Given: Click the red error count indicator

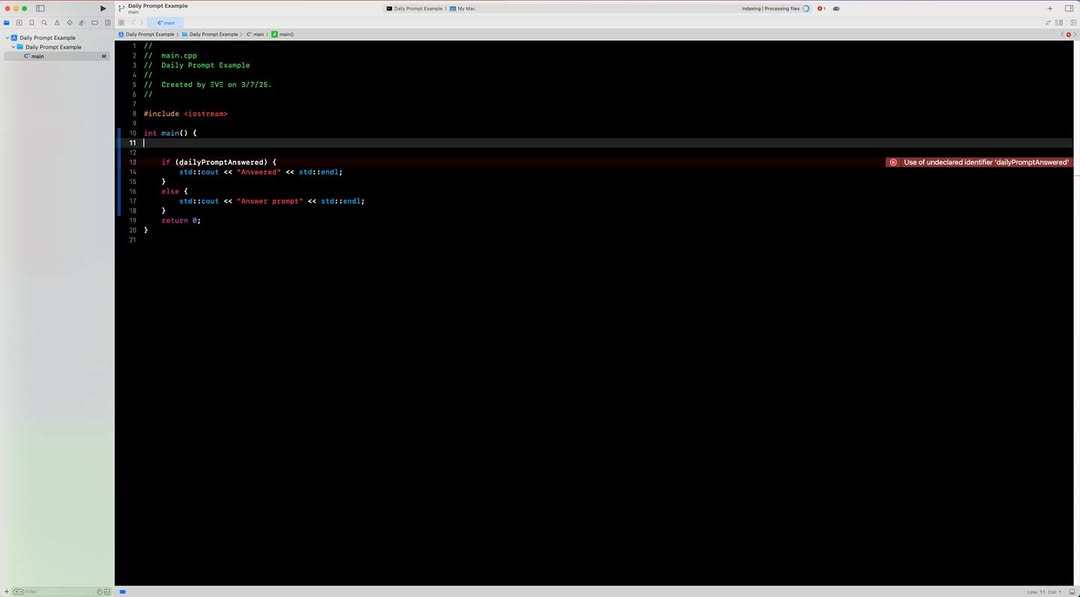Looking at the screenshot, I should coord(821,8).
